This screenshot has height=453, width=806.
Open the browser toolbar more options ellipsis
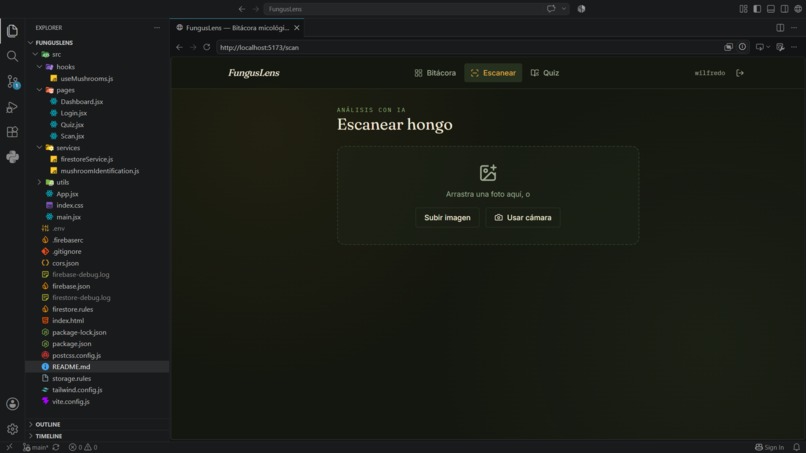(794, 47)
